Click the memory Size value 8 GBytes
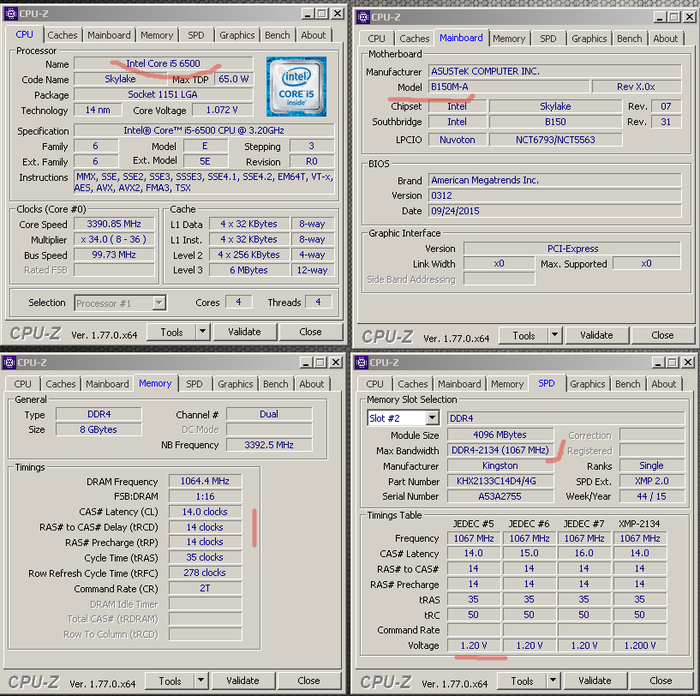This screenshot has height=696, width=700. [99, 429]
